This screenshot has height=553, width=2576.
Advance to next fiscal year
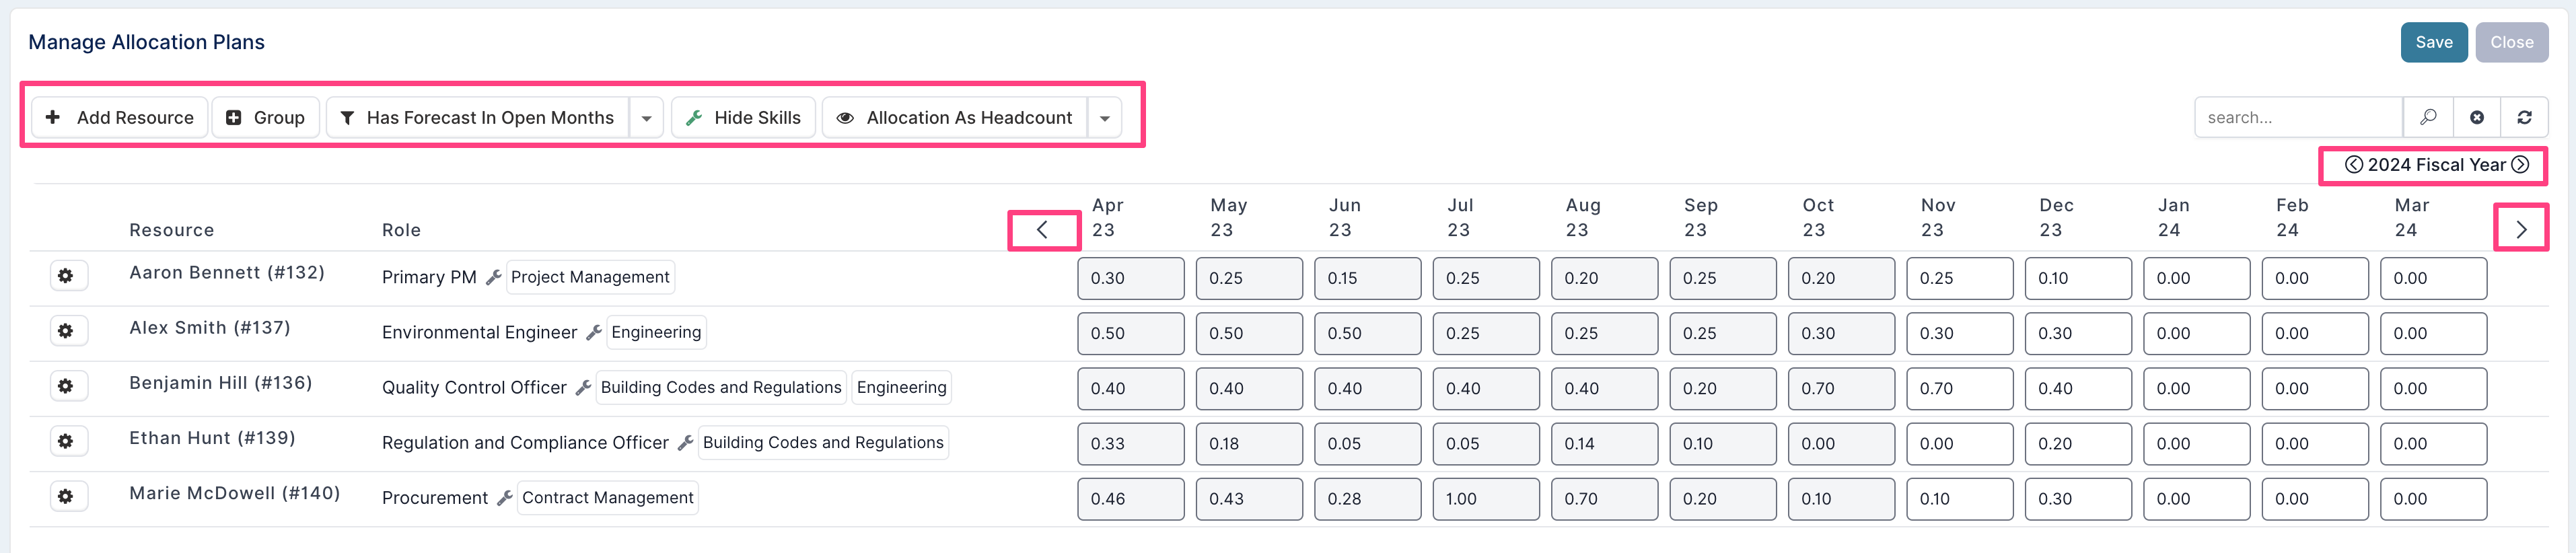[2520, 165]
